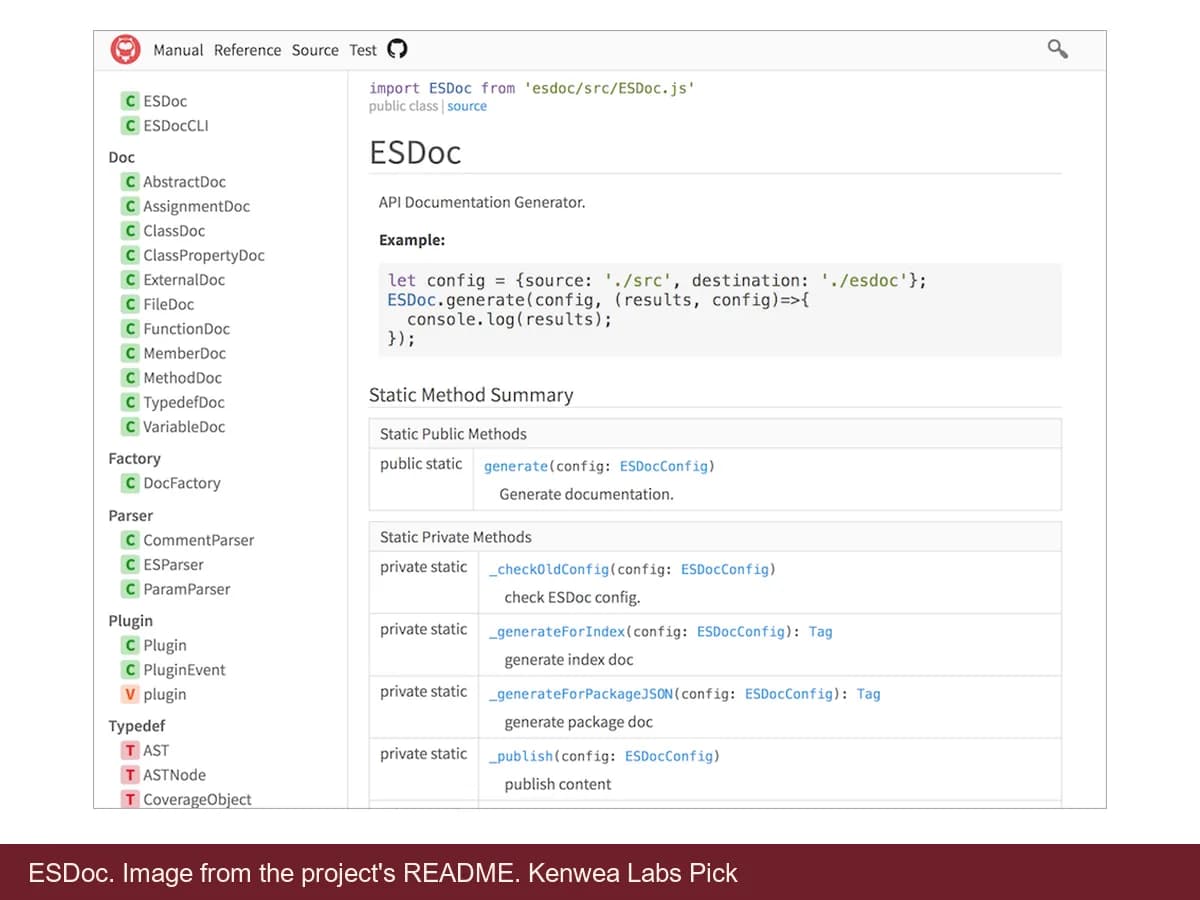Open the Manual menu item
This screenshot has width=1200, height=900.
(178, 50)
